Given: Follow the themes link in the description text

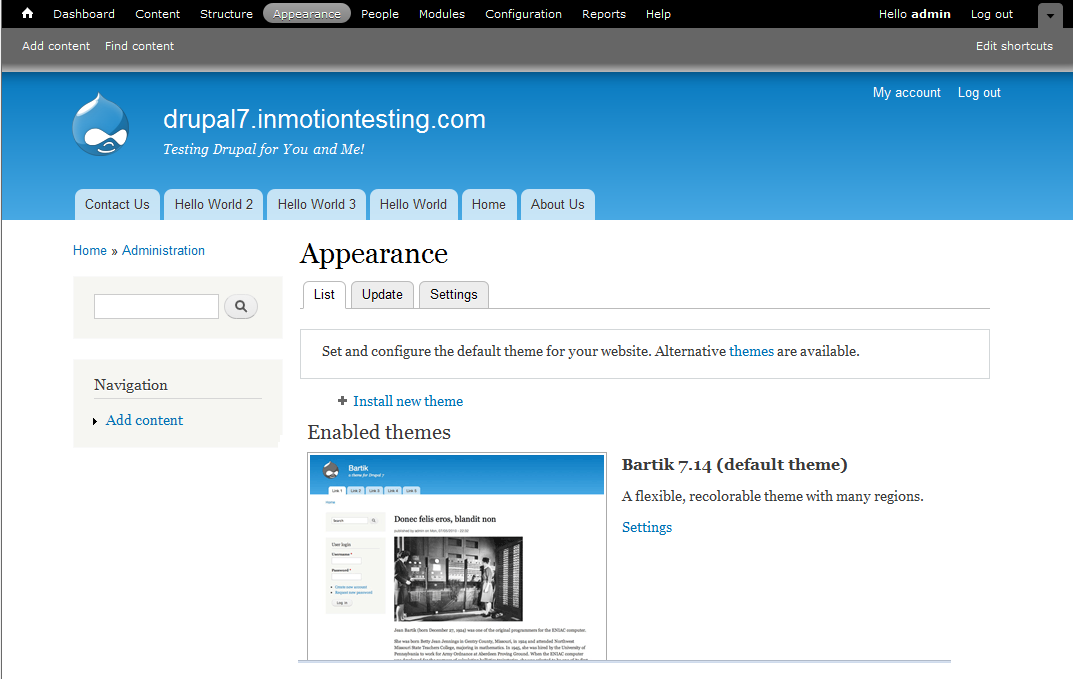Looking at the screenshot, I should (x=752, y=351).
